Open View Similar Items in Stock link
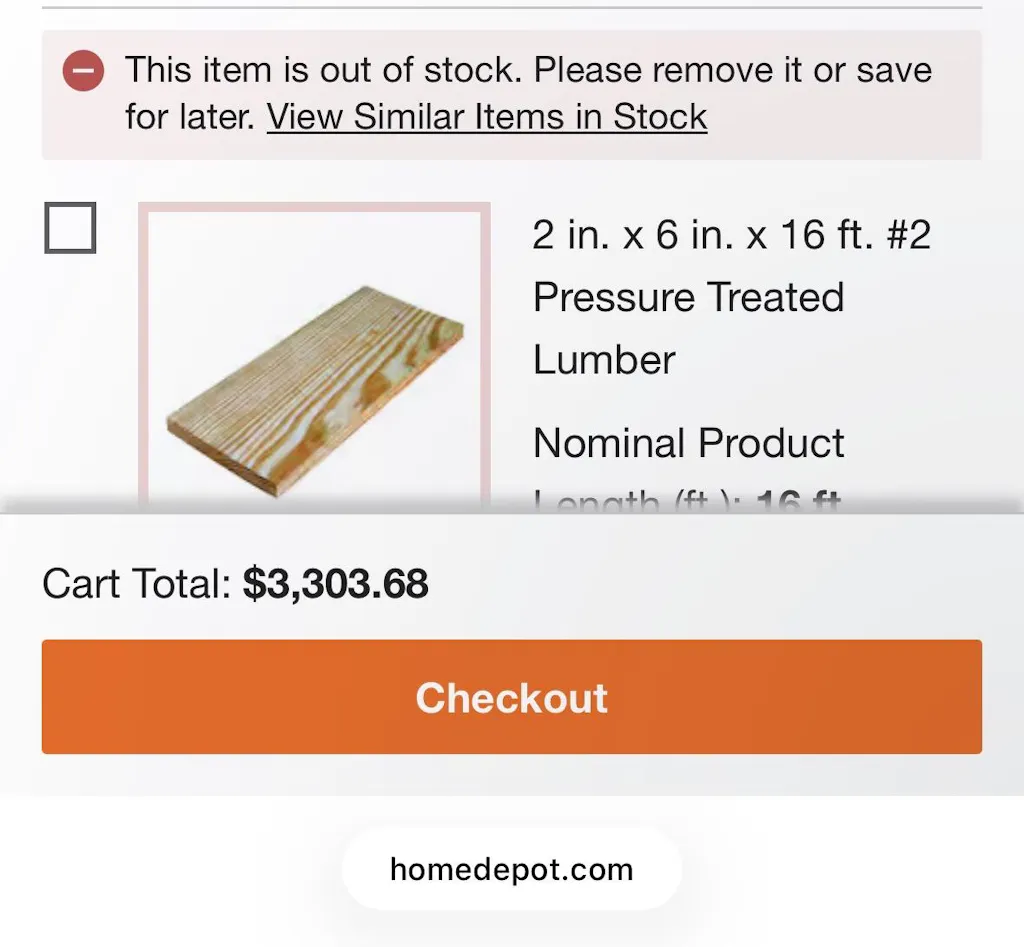Screen dimensions: 1024x947 (x=486, y=117)
